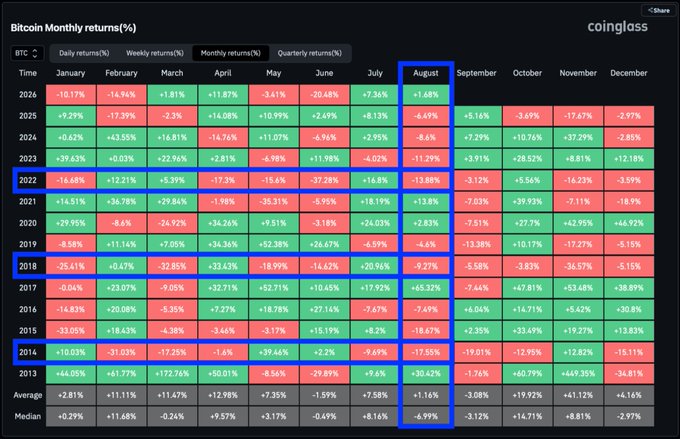This screenshot has width=680, height=439.
Task: Click the February column header
Action: pyautogui.click(x=121, y=73)
